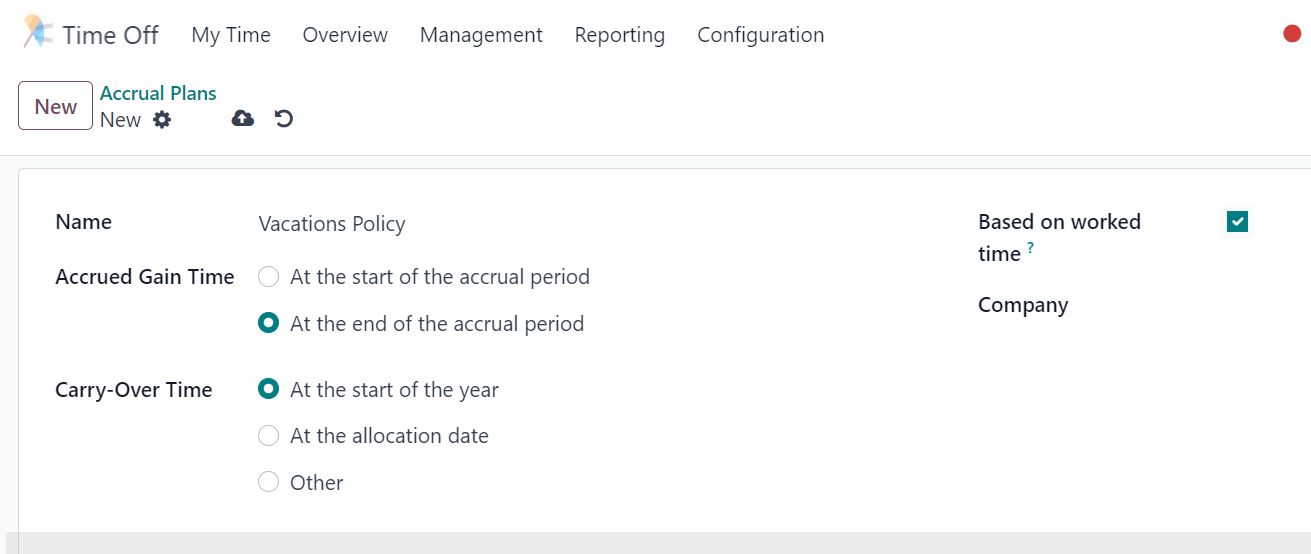
Task: Open the help tooltip question mark
Action: tap(1030, 249)
